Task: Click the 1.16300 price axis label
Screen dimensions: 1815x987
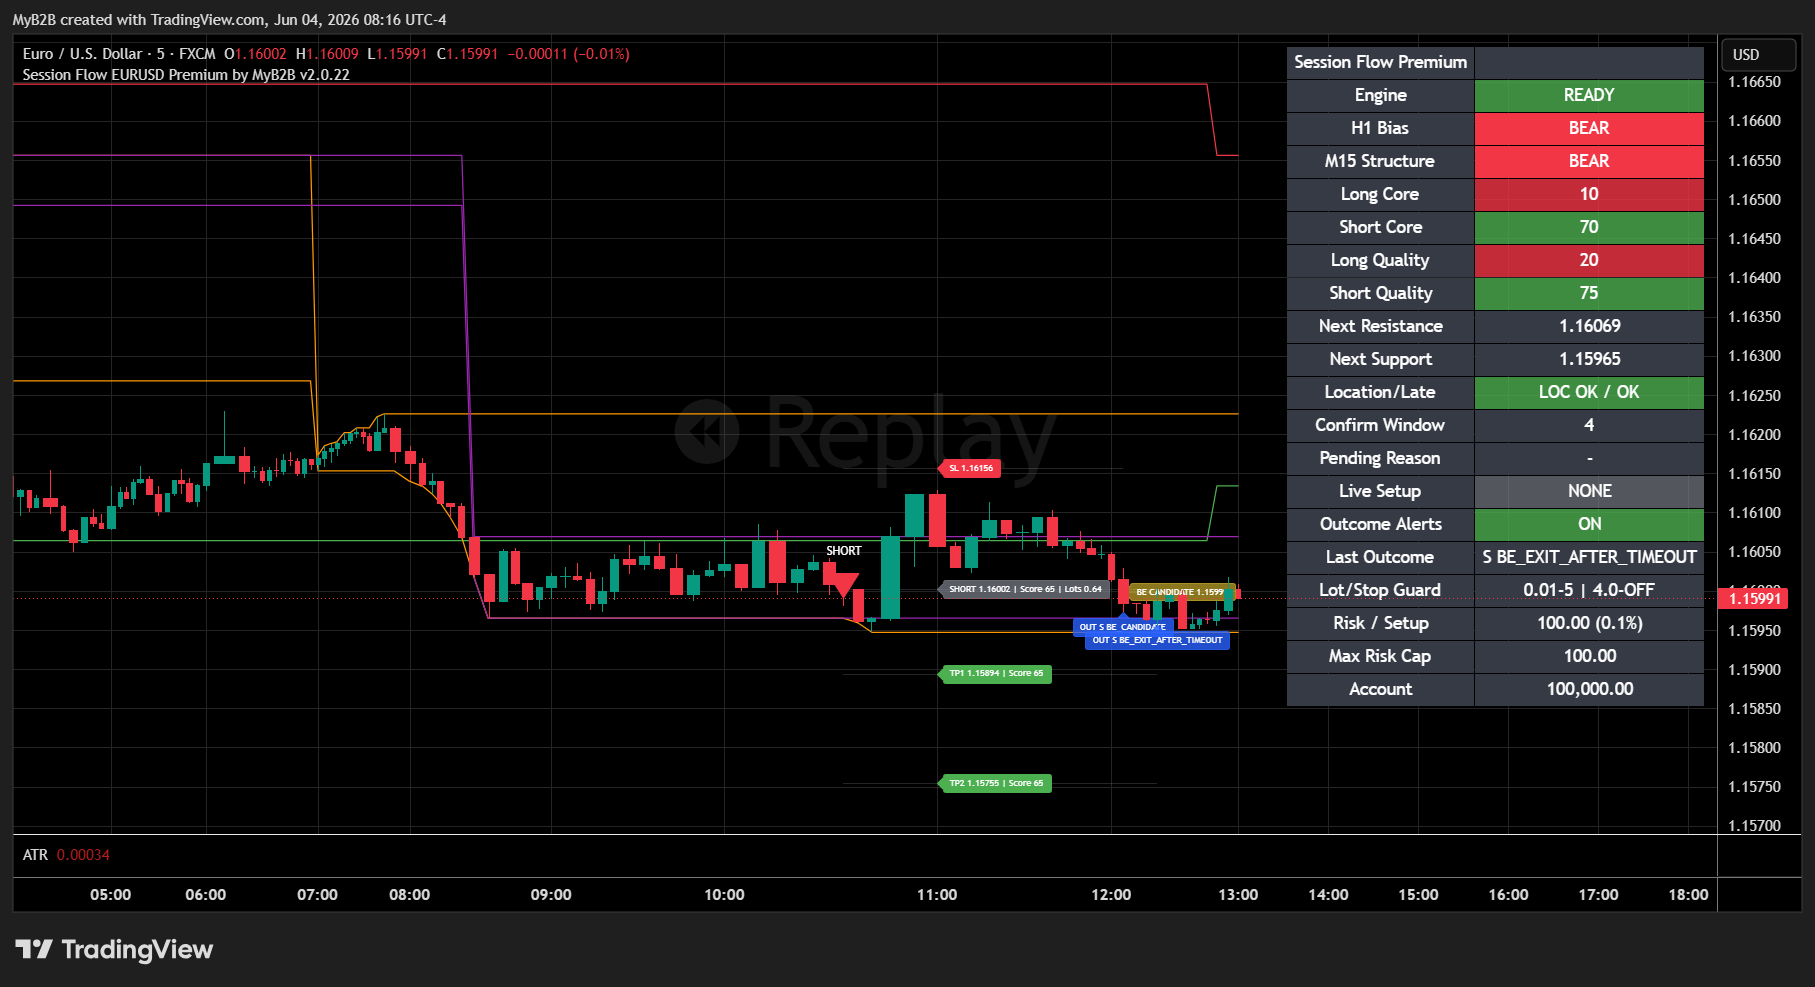Action: [1755, 356]
